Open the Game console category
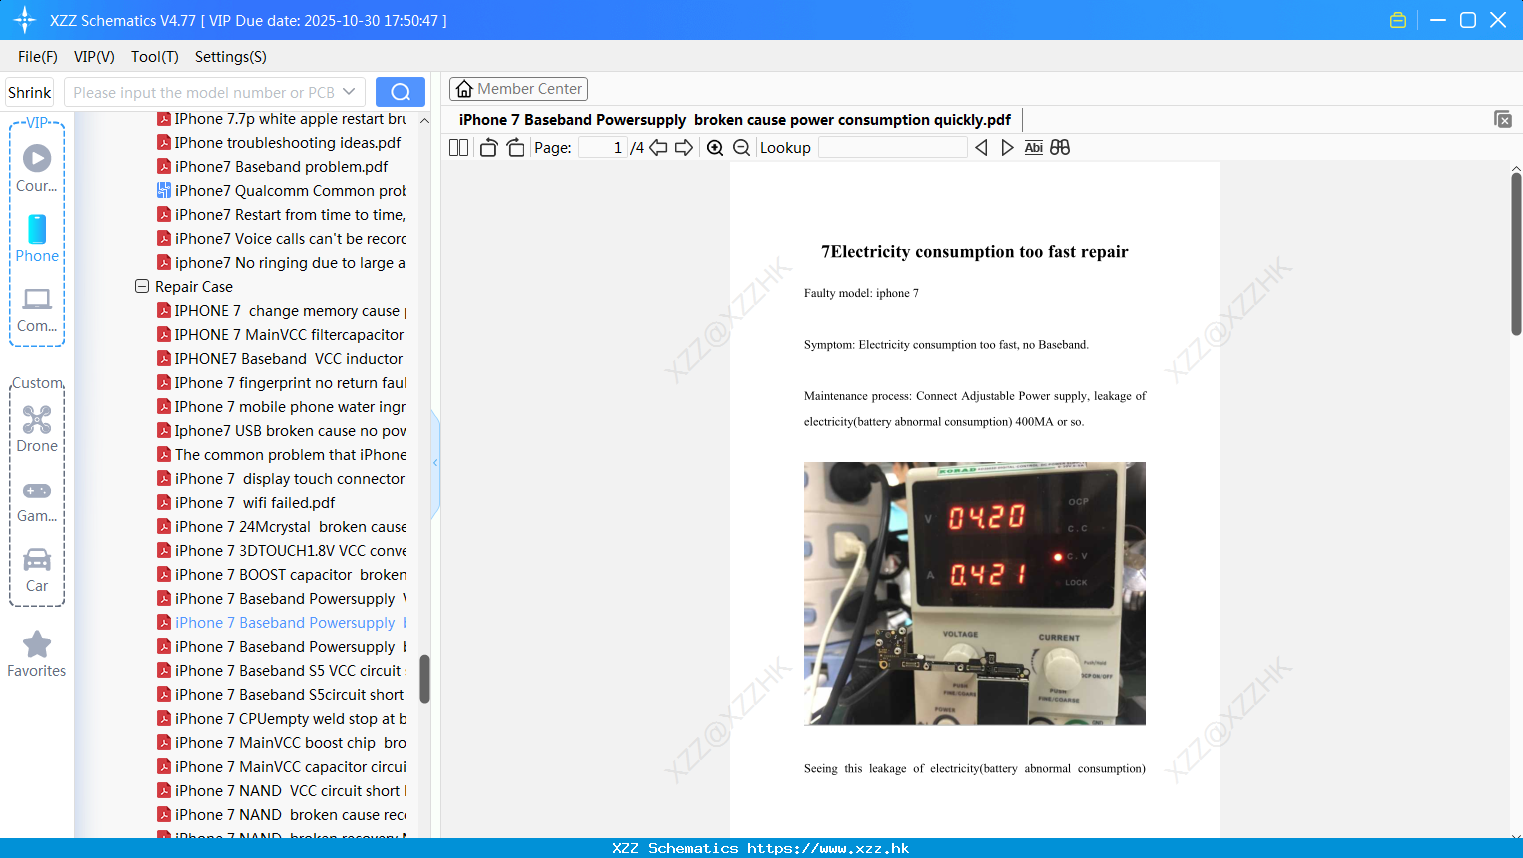1523x858 pixels. click(x=37, y=501)
